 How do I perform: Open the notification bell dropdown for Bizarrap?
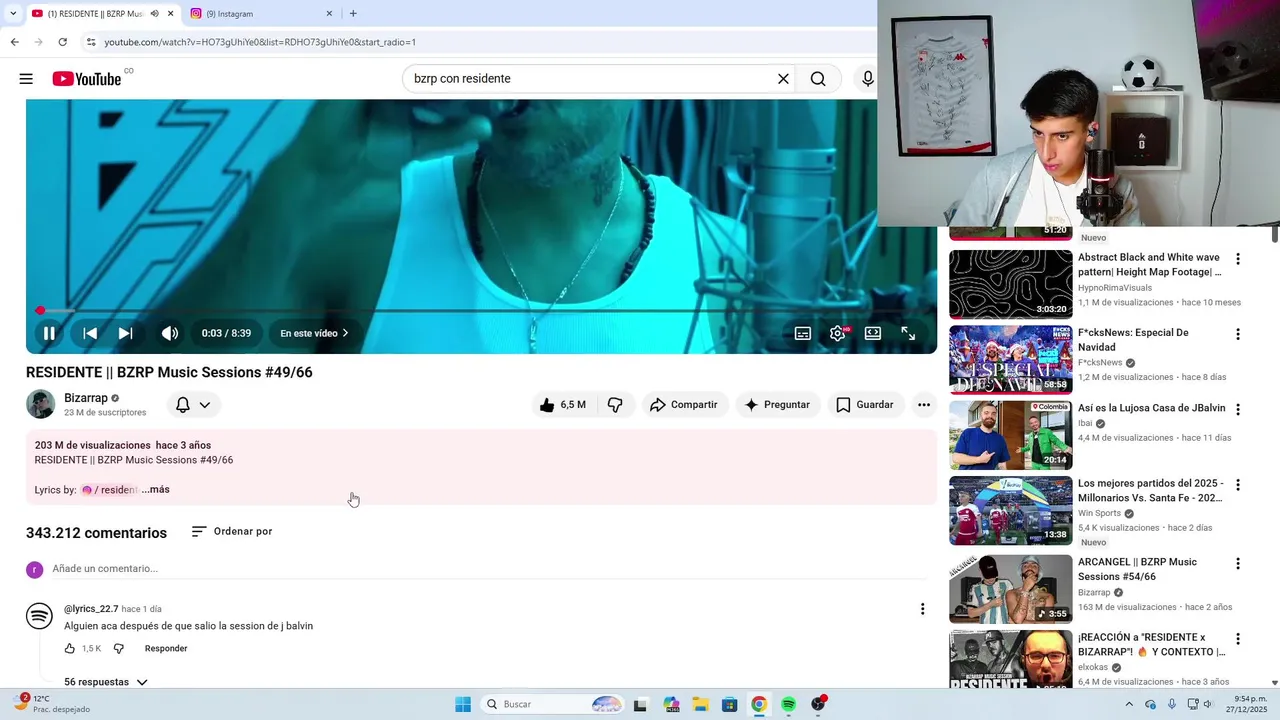193,405
